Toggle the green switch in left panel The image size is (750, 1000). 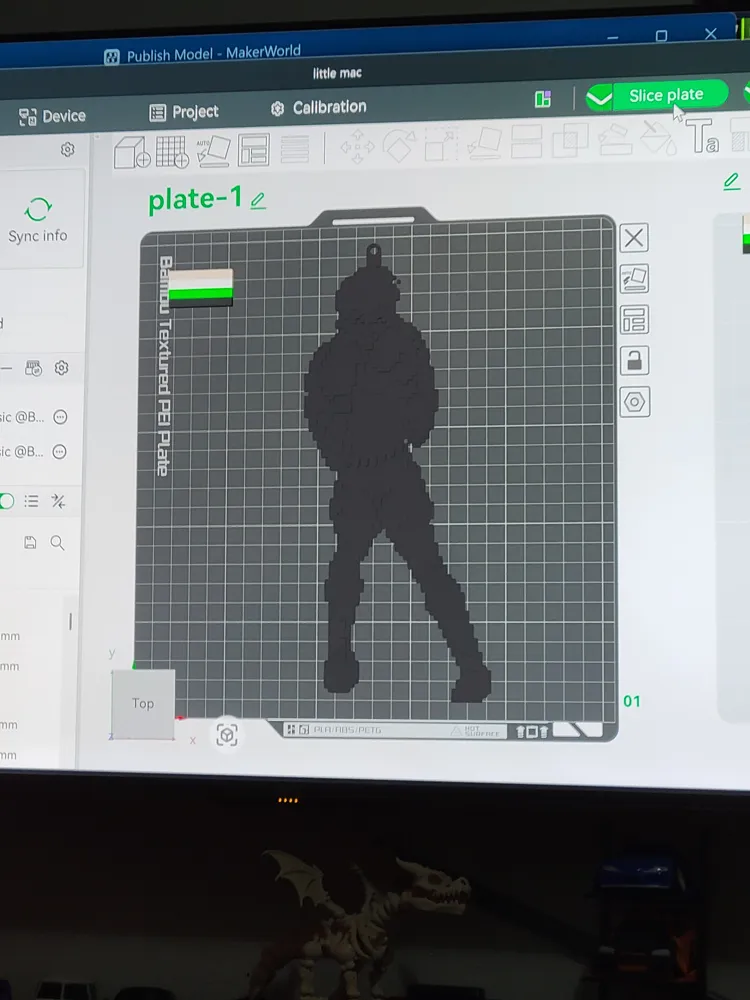[6, 501]
